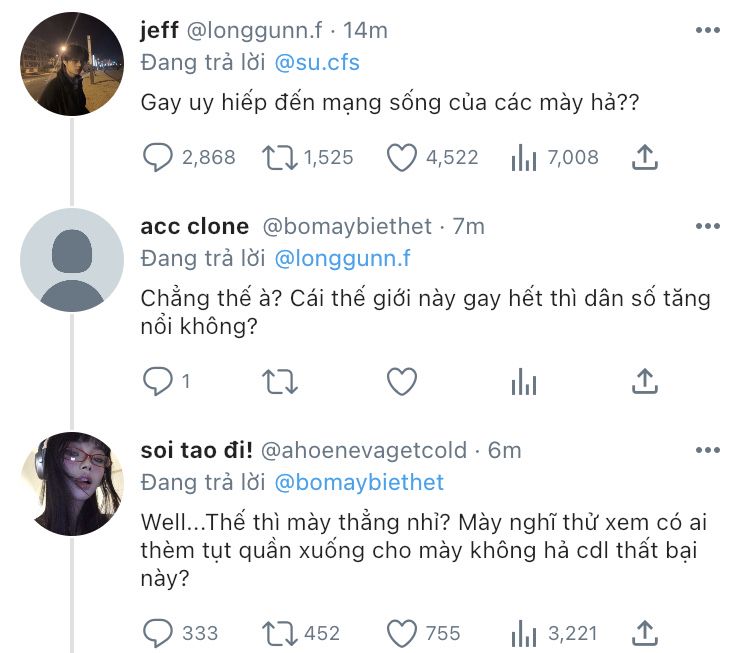Open acc clone's default avatar
This screenshot has width=750, height=653.
click(x=72, y=260)
